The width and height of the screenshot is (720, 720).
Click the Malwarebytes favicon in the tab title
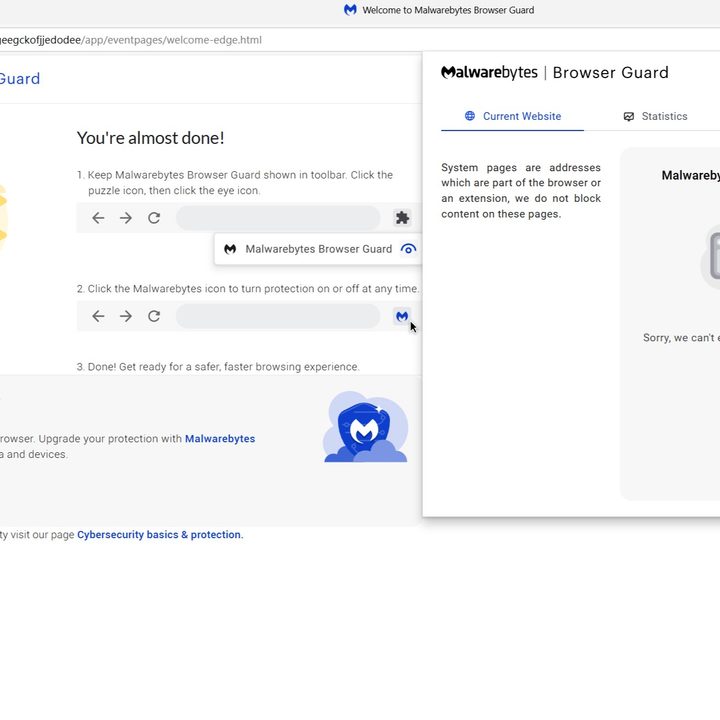coord(350,10)
